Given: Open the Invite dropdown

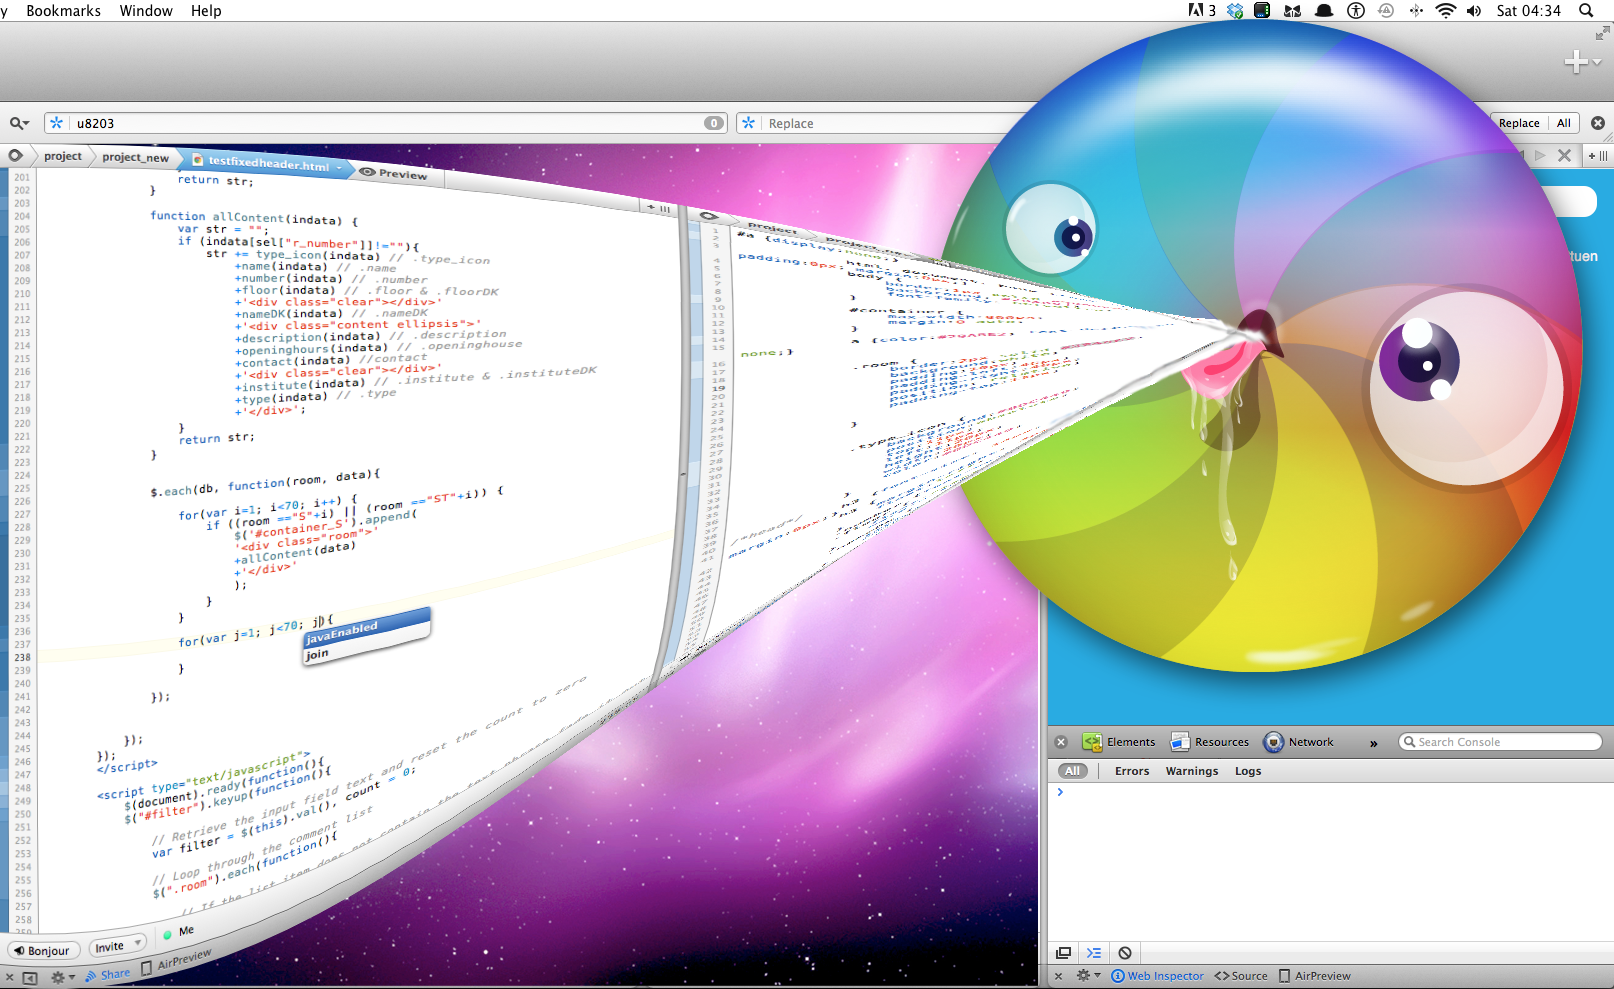Looking at the screenshot, I should 117,946.
